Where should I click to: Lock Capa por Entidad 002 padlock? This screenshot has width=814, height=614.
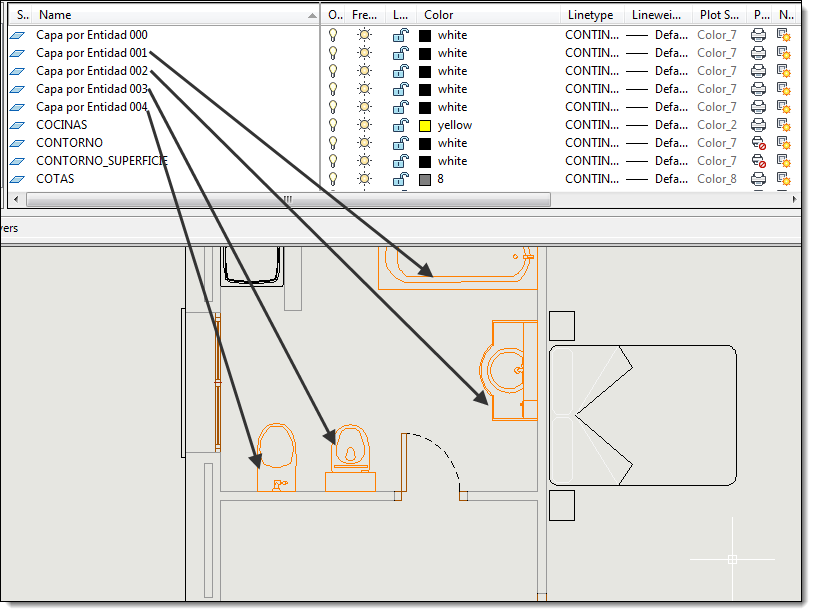coord(400,71)
